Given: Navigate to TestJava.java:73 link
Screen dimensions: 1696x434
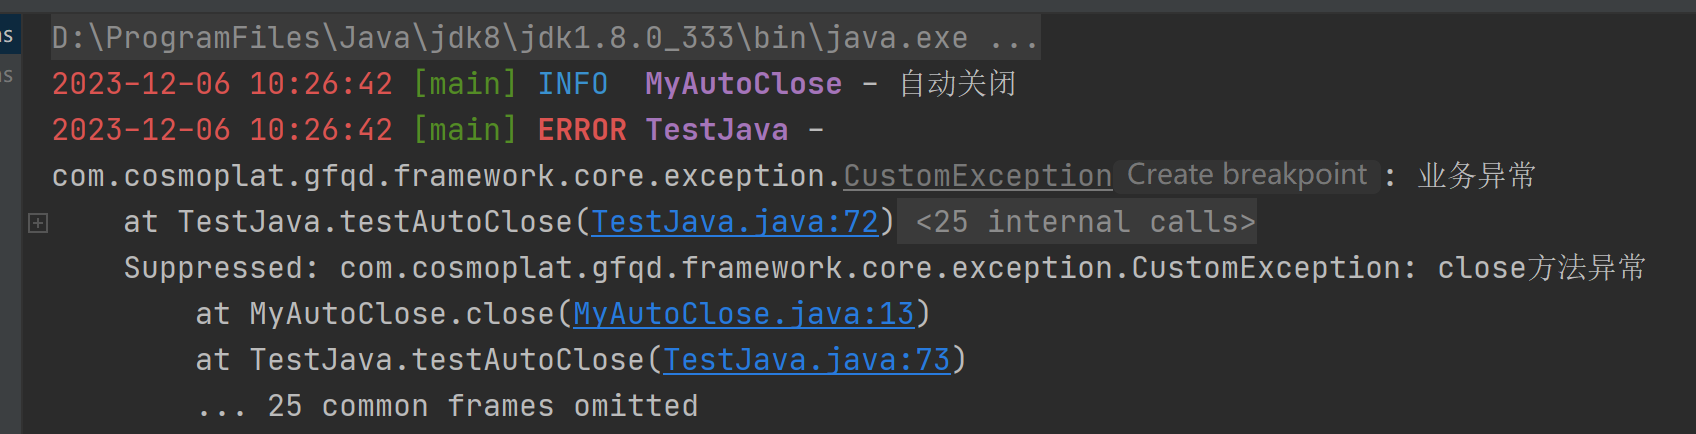Looking at the screenshot, I should tap(806, 360).
